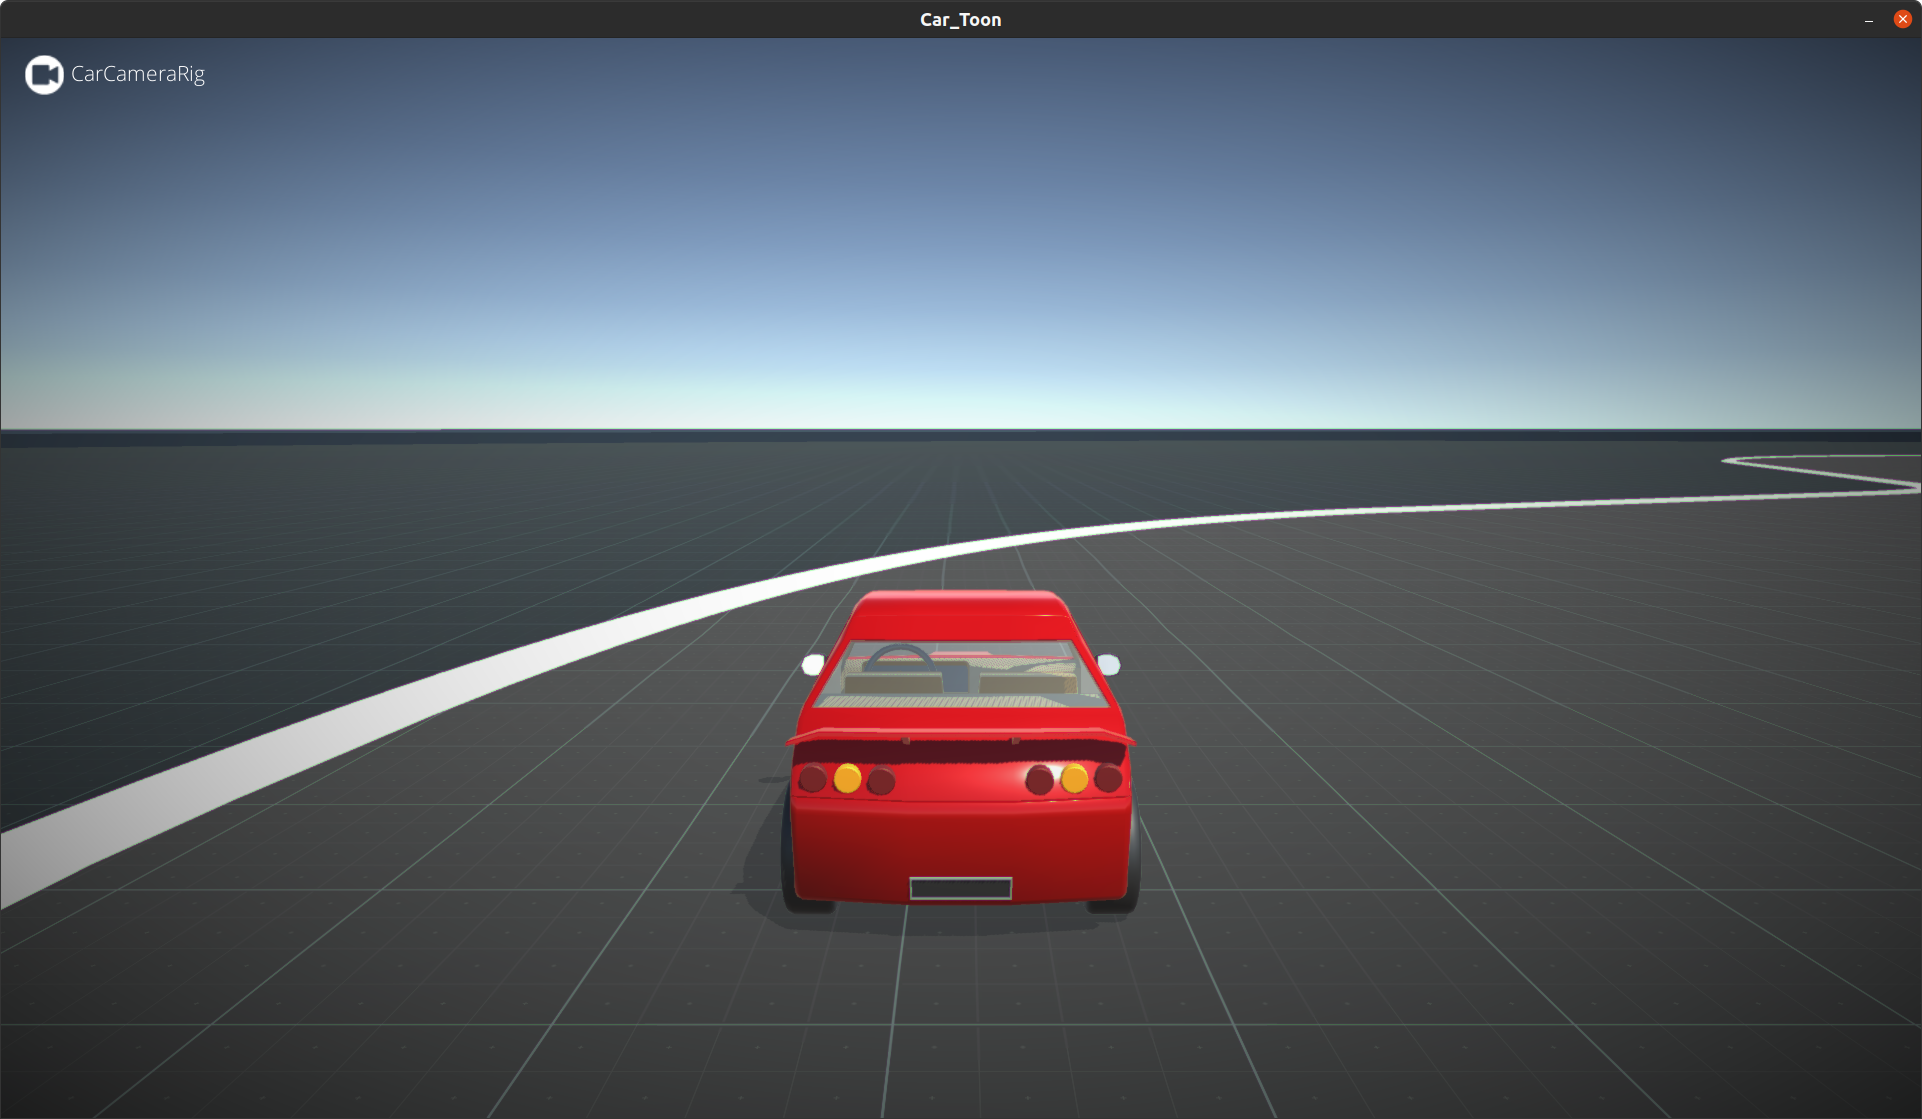1922x1119 pixels.
Task: Click the leftmost red tail light lens
Action: coord(812,776)
